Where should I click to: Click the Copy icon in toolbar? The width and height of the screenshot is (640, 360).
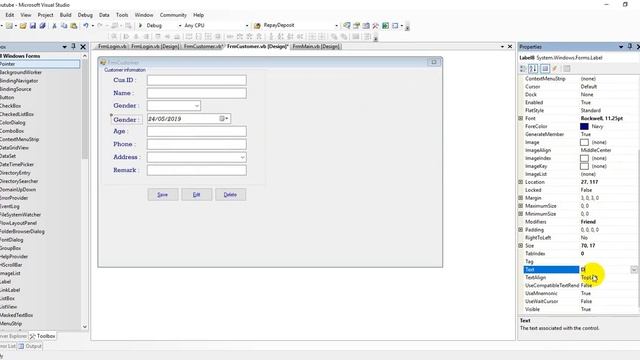click(64, 26)
